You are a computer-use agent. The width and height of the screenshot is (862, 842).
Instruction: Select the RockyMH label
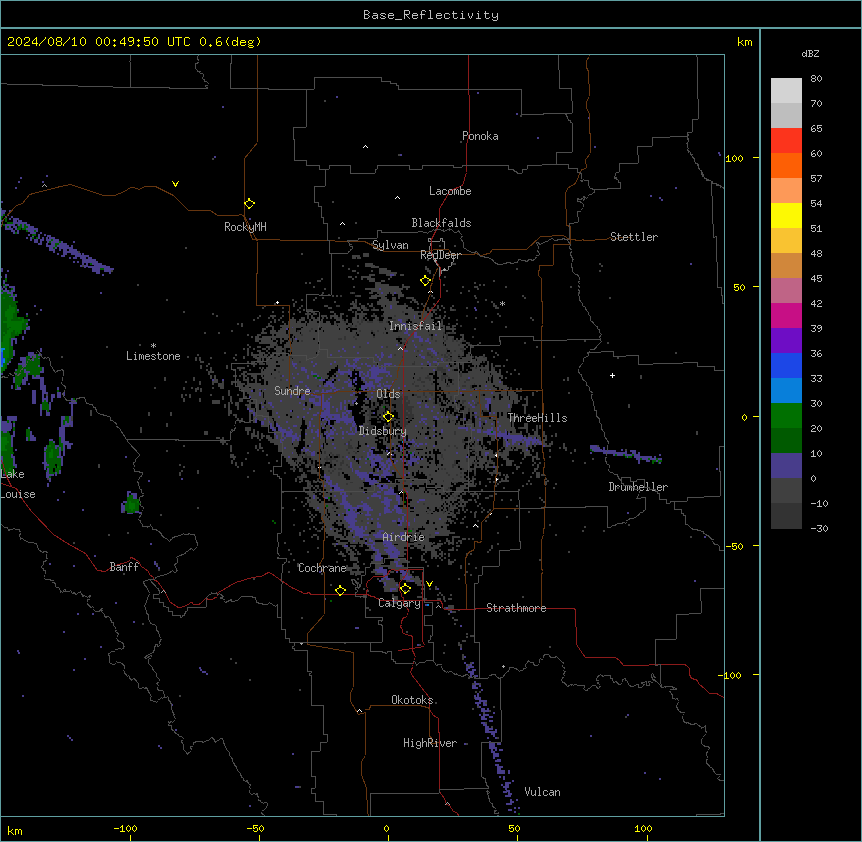(x=245, y=227)
